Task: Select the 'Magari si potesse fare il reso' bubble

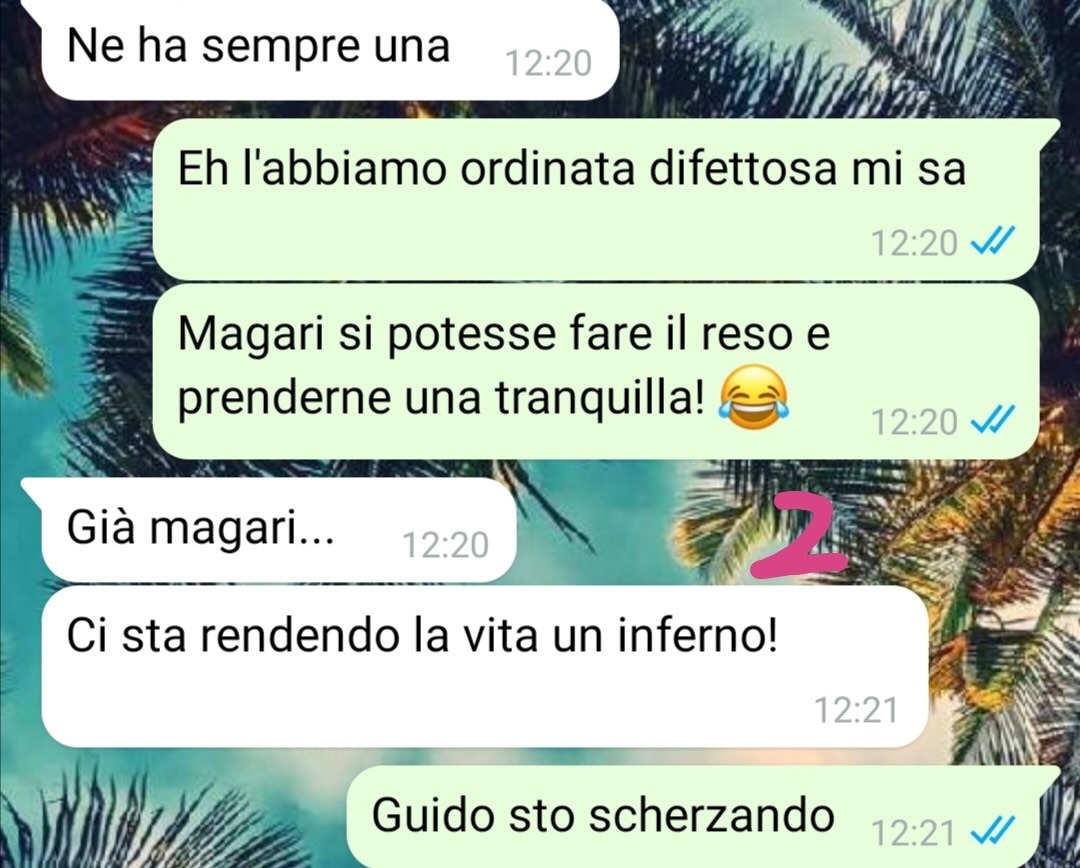Action: point(595,371)
